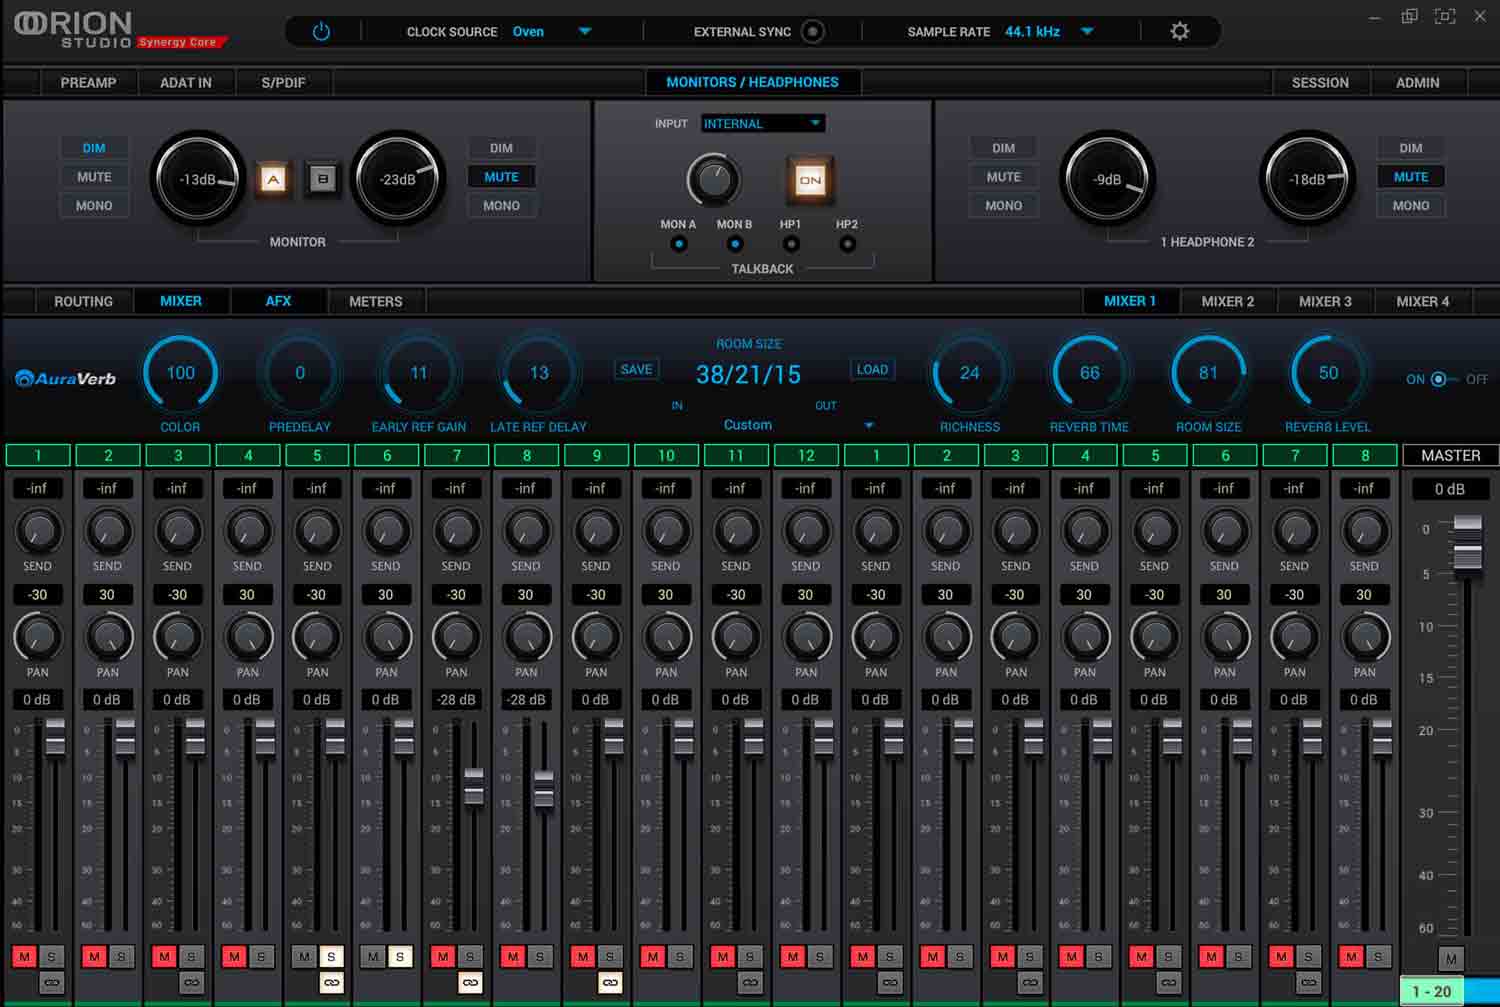This screenshot has height=1007, width=1500.
Task: Solo channel 5 with the S button
Action: pos(331,957)
